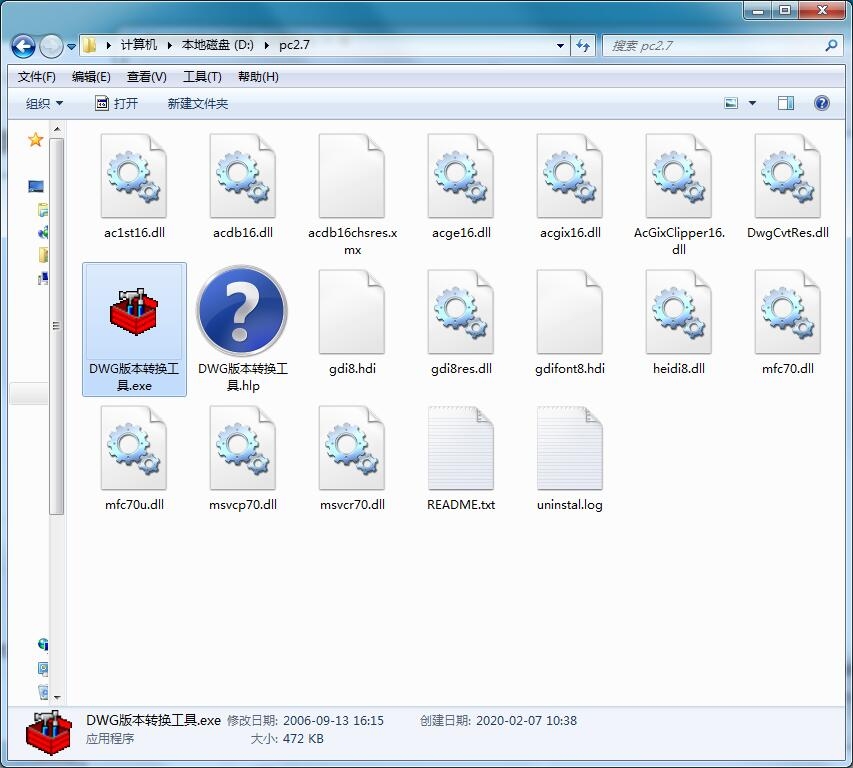Select the gdi8.hdi file icon

click(352, 312)
